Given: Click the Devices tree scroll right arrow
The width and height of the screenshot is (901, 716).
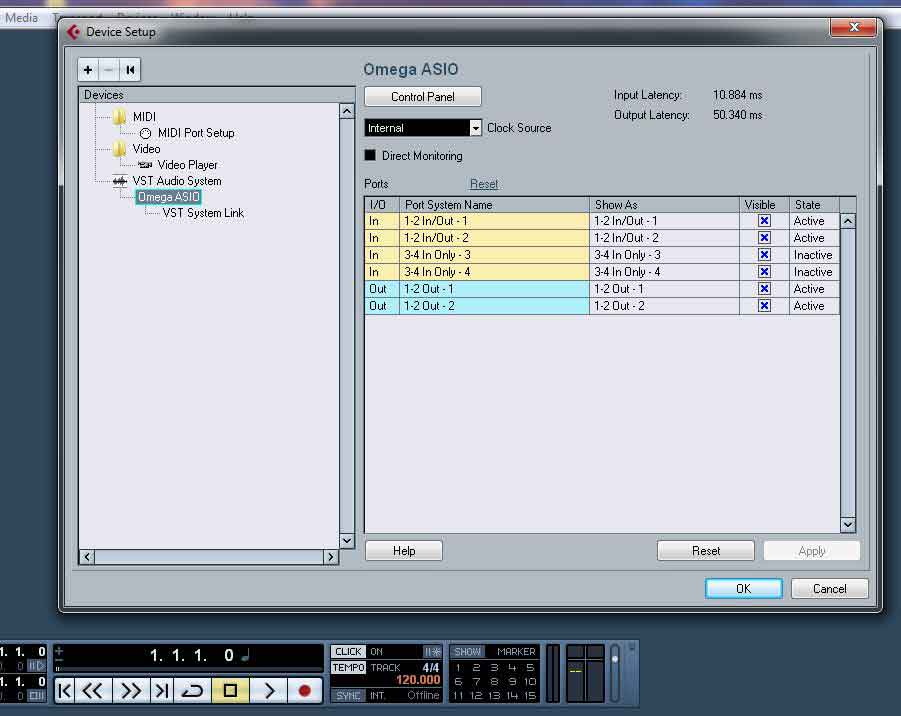Looking at the screenshot, I should [330, 556].
